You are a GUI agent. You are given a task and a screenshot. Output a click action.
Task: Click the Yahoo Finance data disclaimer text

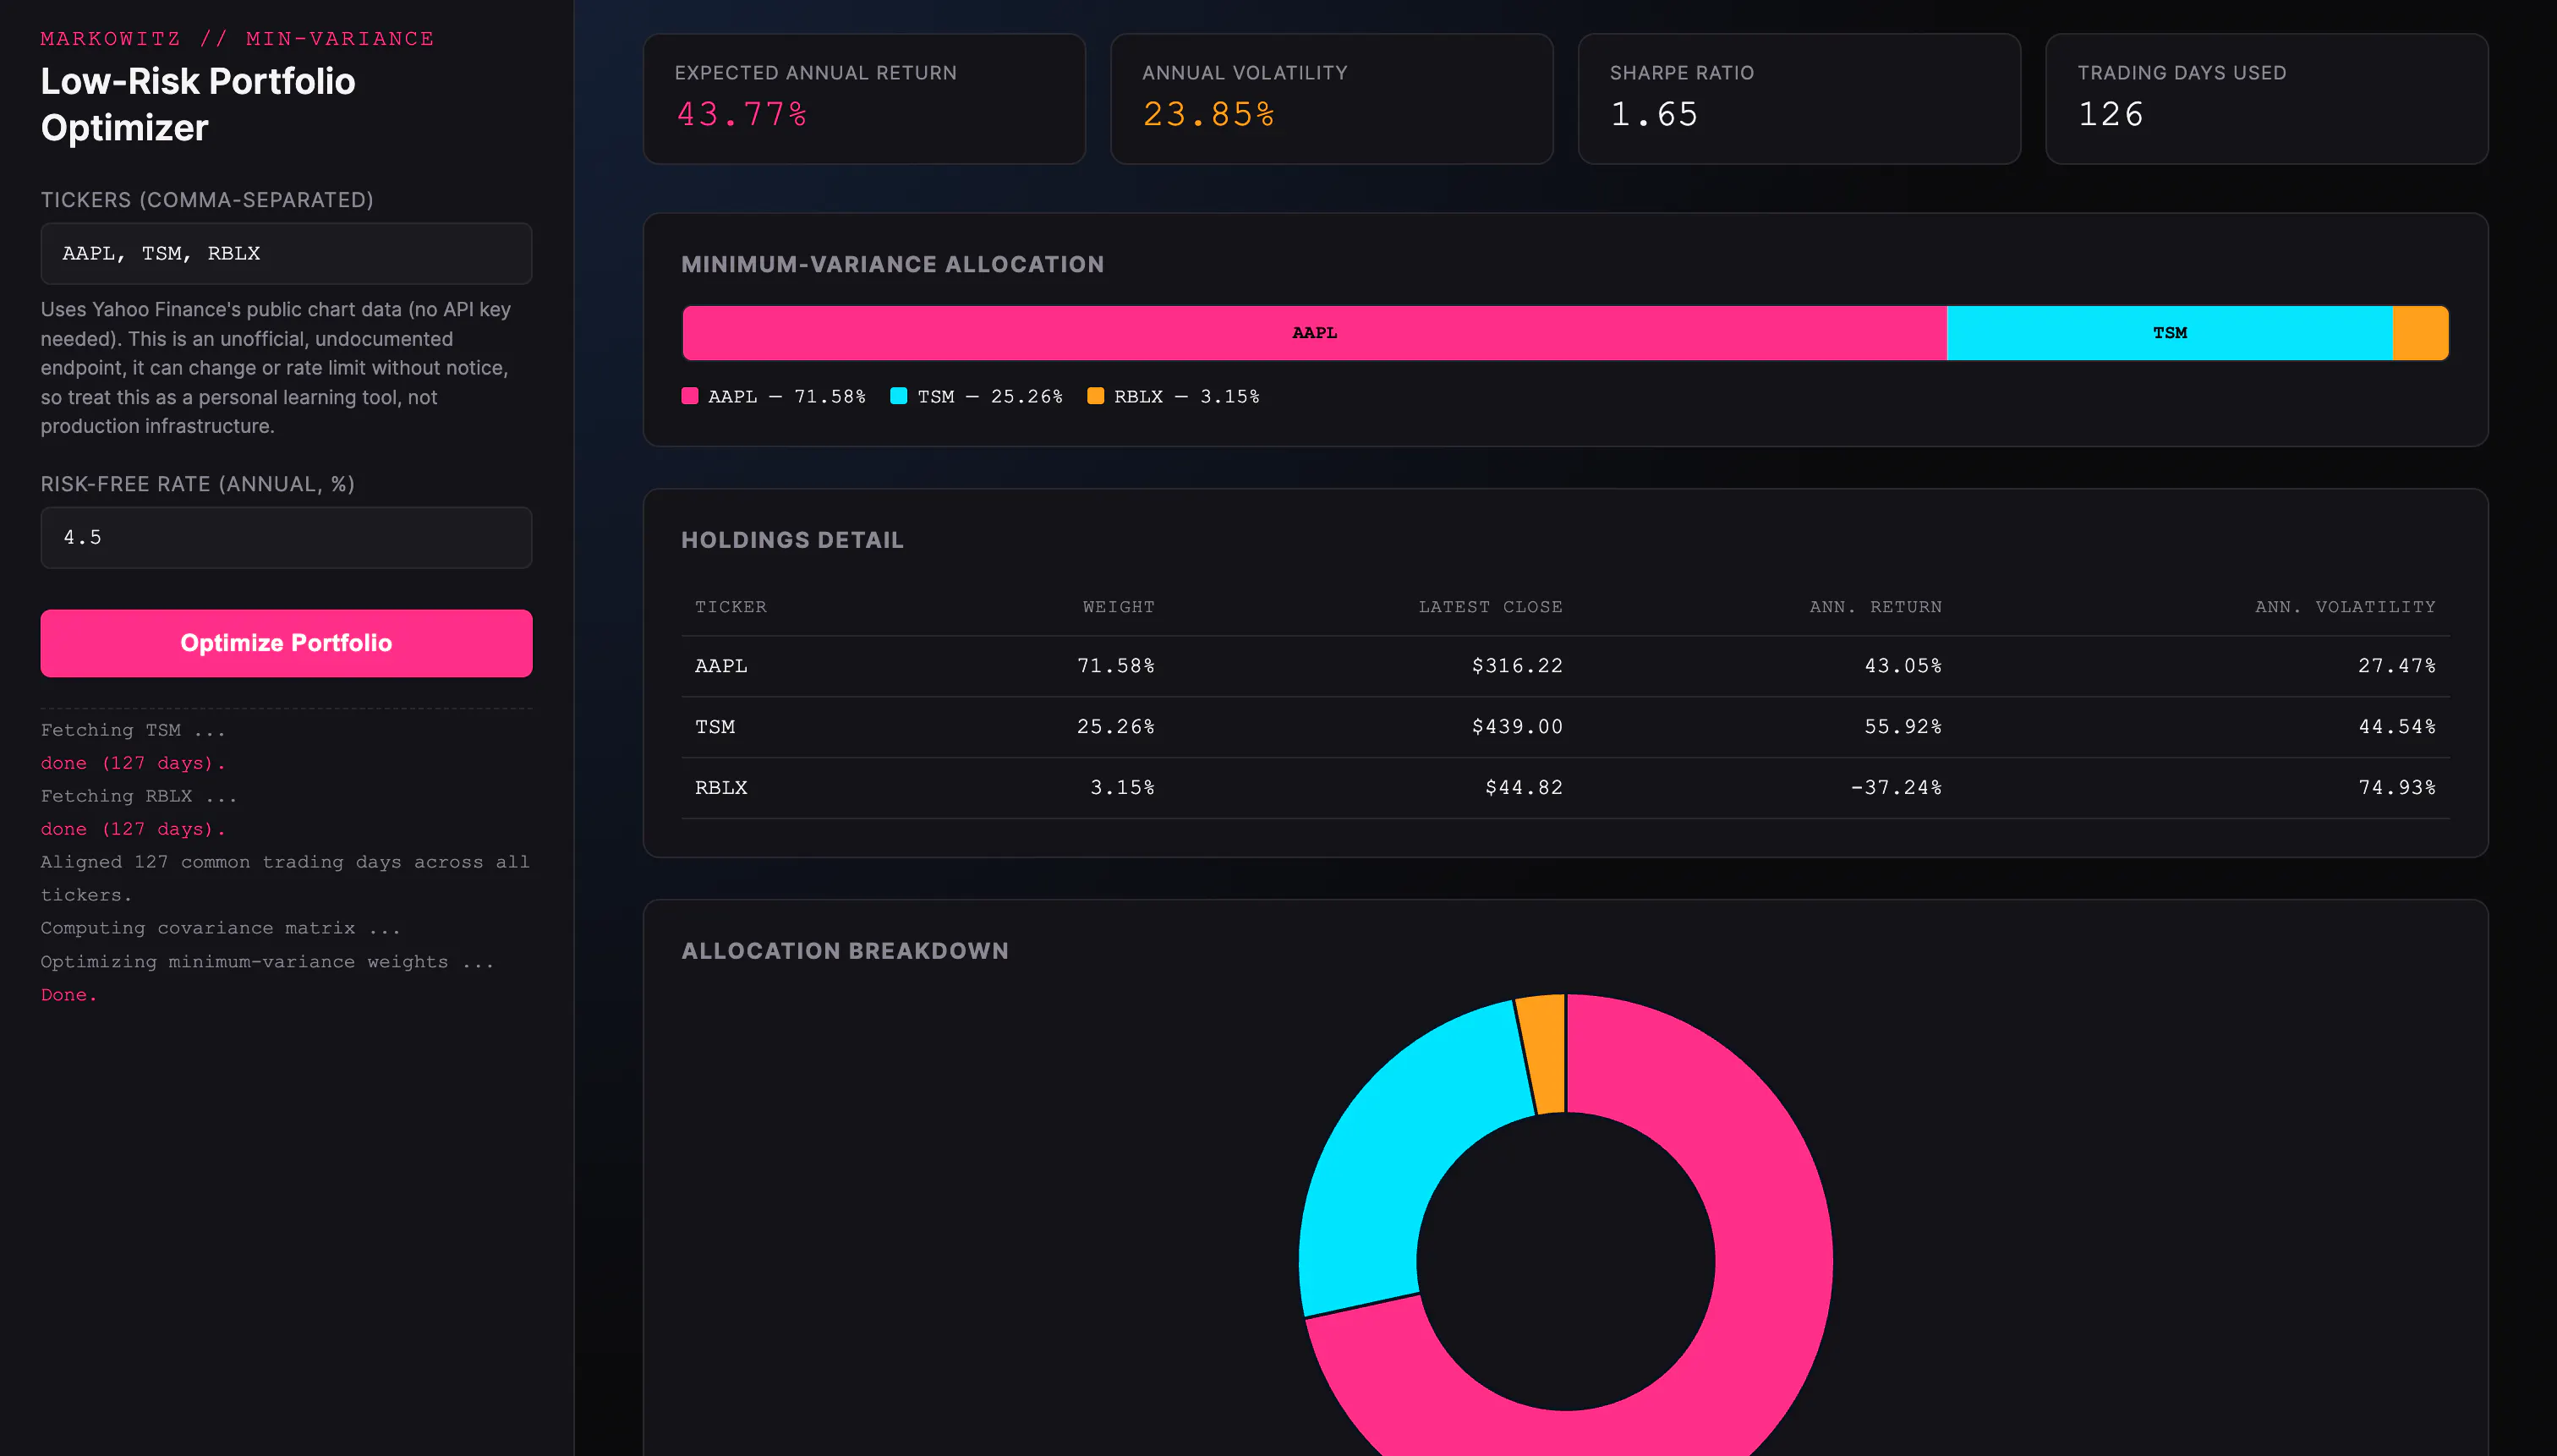point(276,368)
